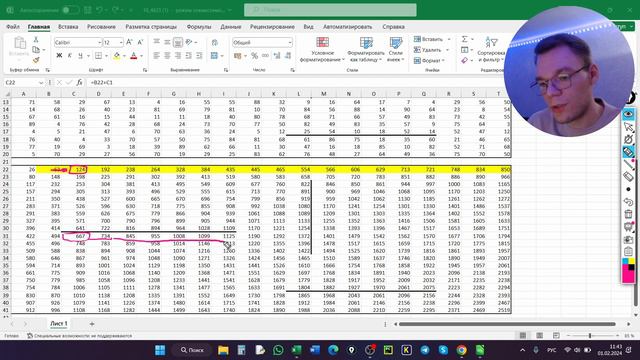
Task: Click the search box in title bar
Action: (330, 10)
